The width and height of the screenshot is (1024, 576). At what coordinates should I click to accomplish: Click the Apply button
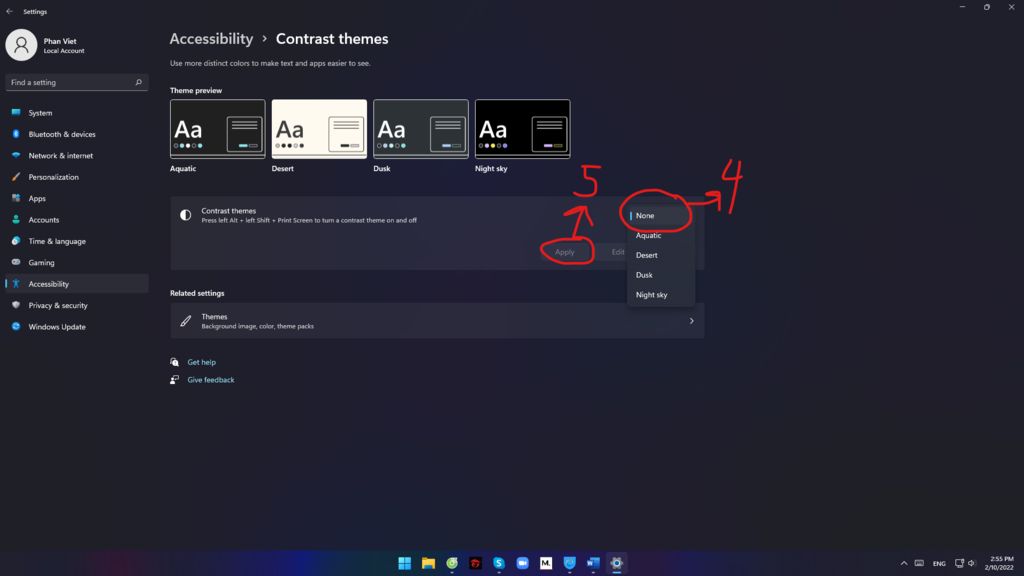coord(565,252)
